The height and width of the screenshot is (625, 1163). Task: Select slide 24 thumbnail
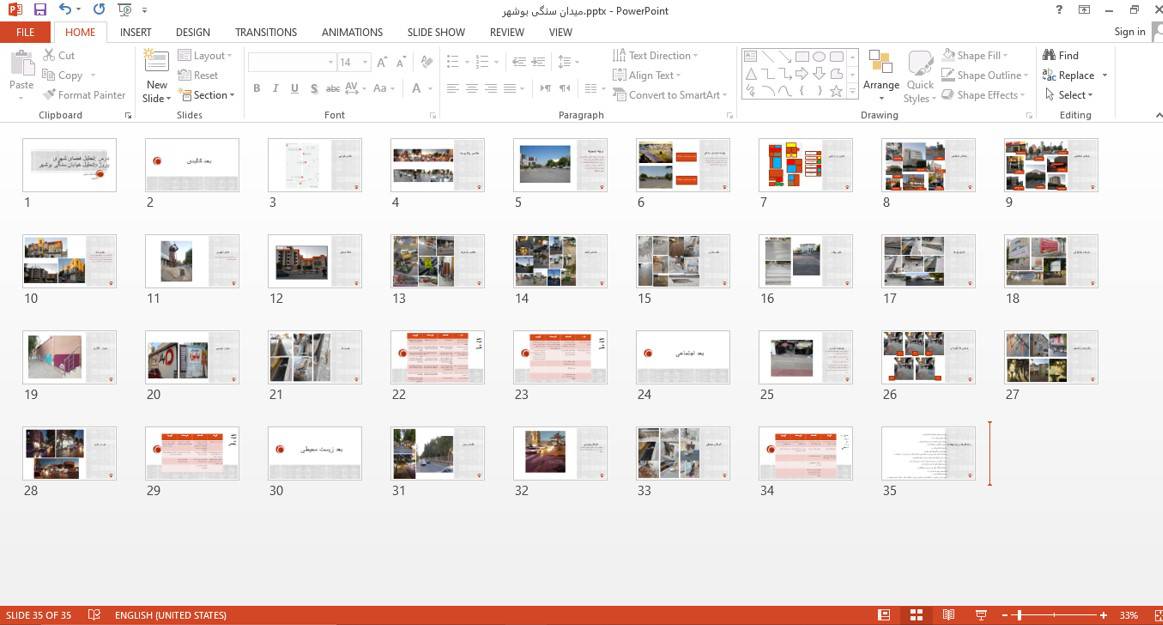(683, 356)
